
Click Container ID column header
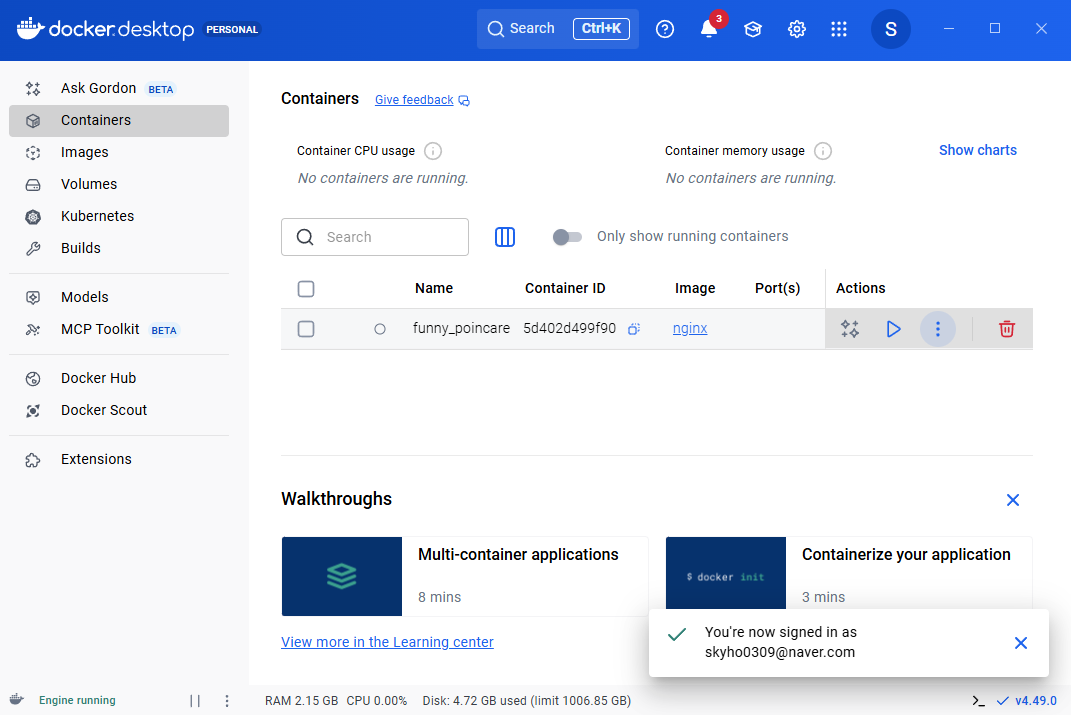(x=565, y=288)
